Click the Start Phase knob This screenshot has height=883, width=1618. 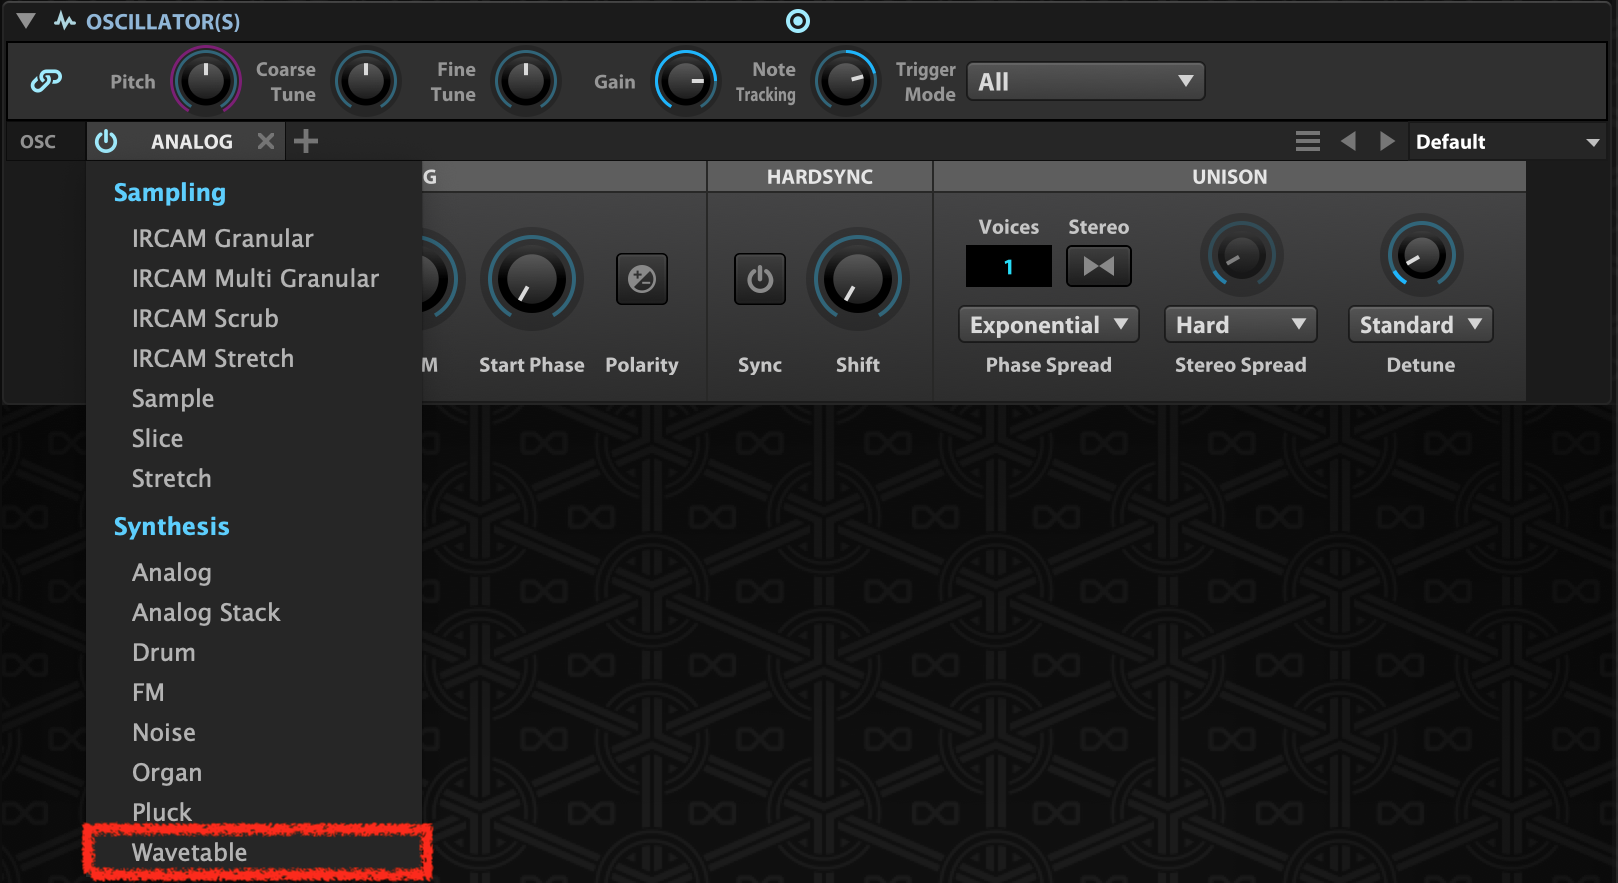tap(532, 279)
